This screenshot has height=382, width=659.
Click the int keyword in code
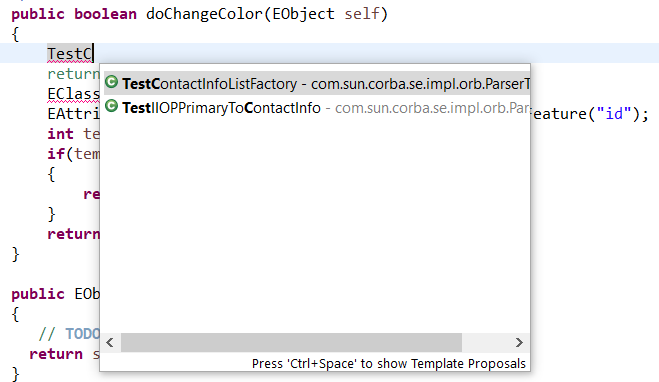click(x=60, y=134)
